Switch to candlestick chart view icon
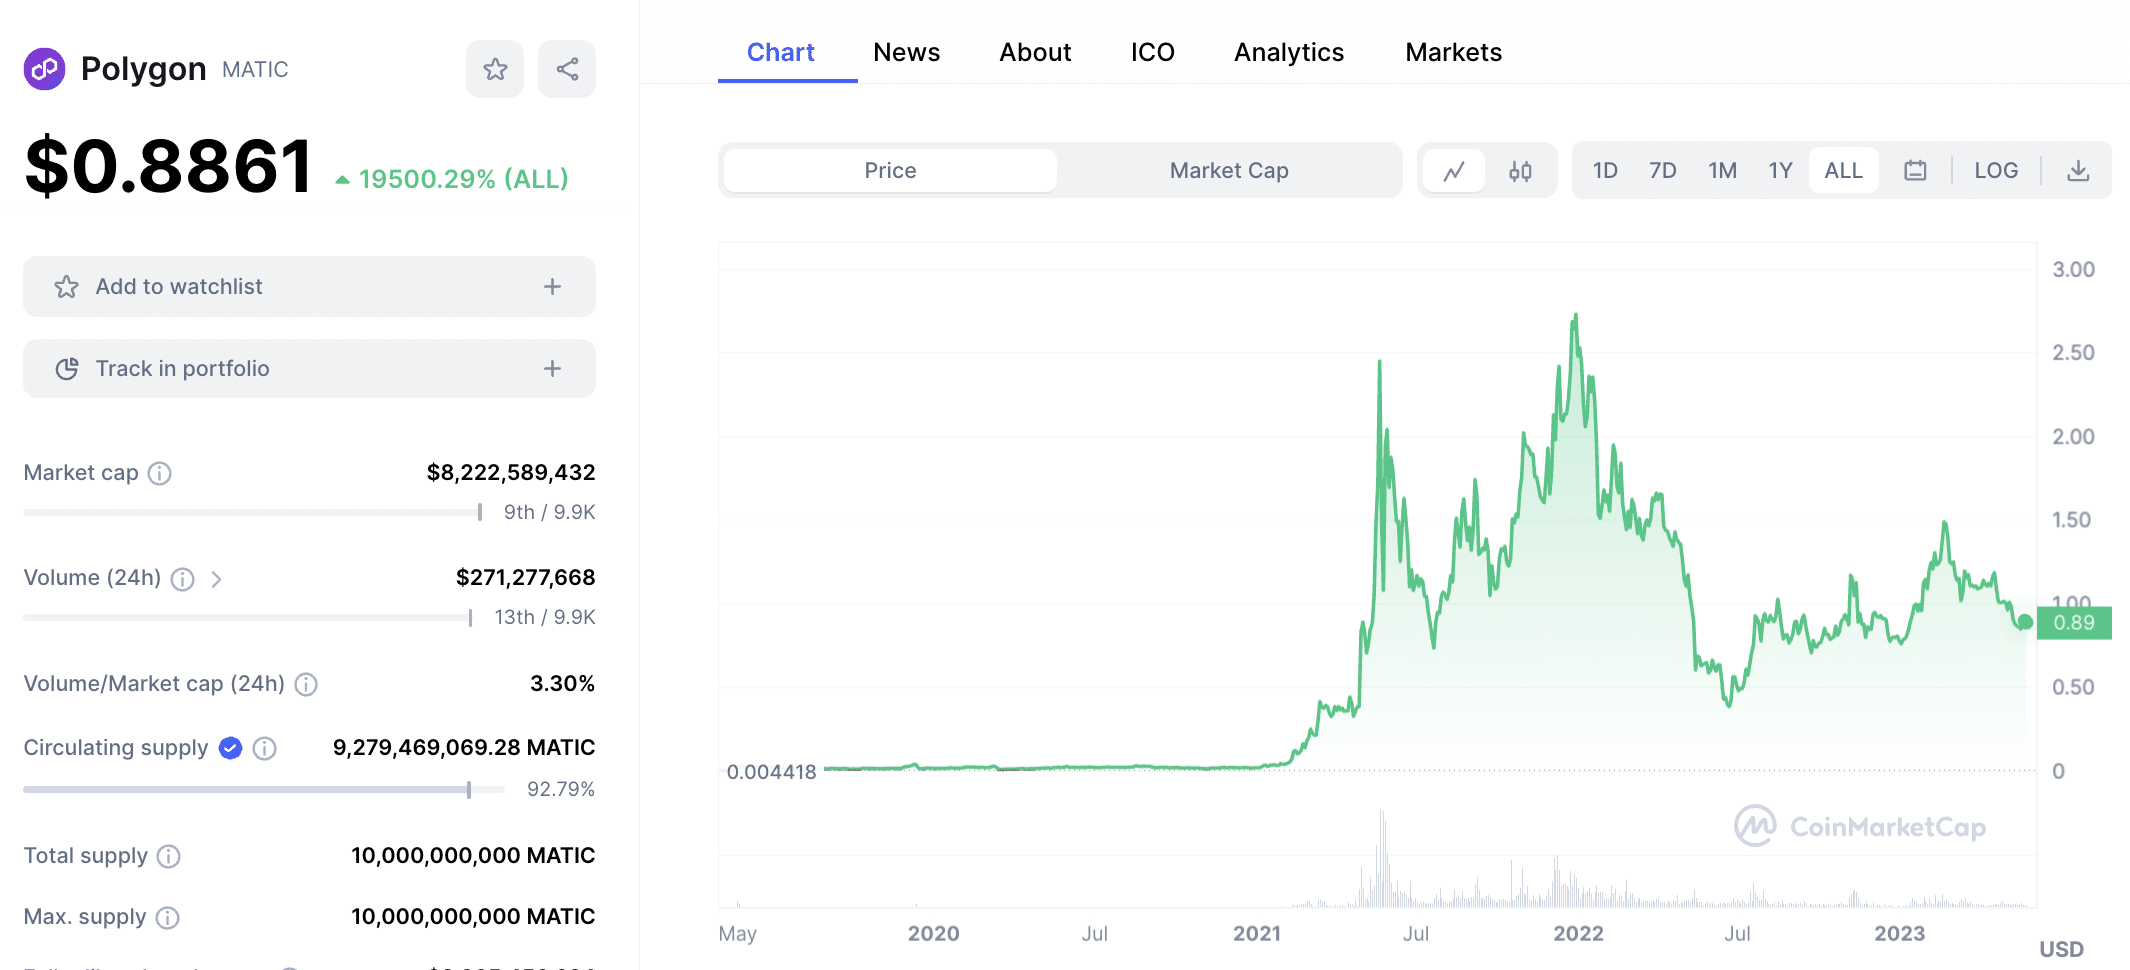The image size is (2130, 970). coord(1520,171)
